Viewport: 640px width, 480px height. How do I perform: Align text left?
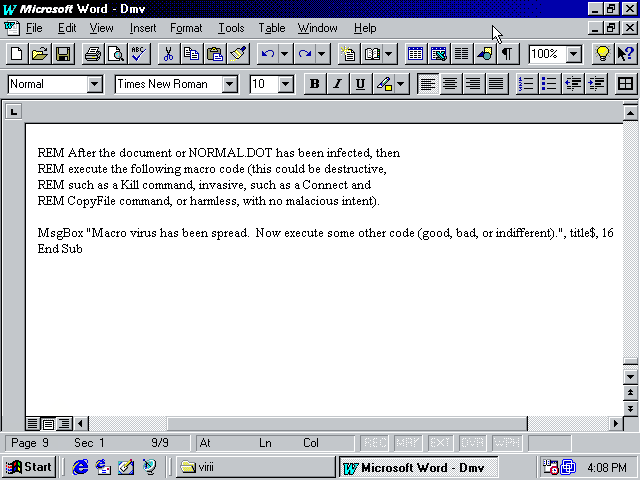point(428,84)
